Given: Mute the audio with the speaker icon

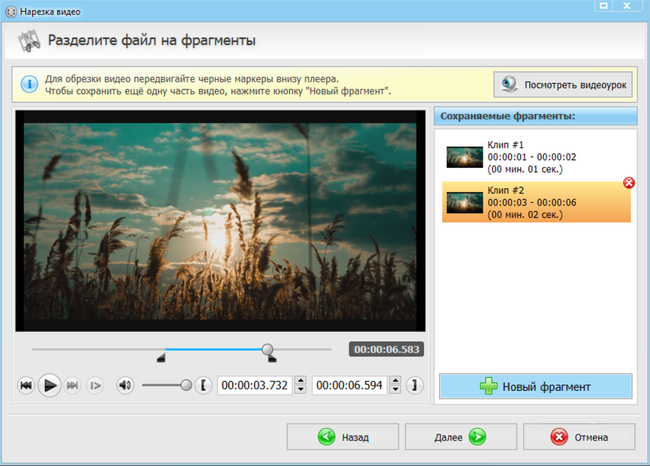Looking at the screenshot, I should coord(125,386).
